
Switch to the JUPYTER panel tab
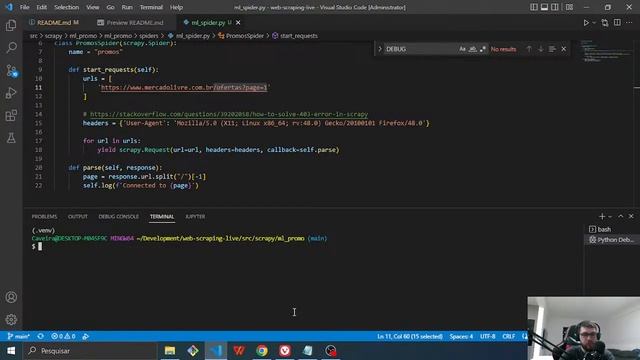[195, 216]
